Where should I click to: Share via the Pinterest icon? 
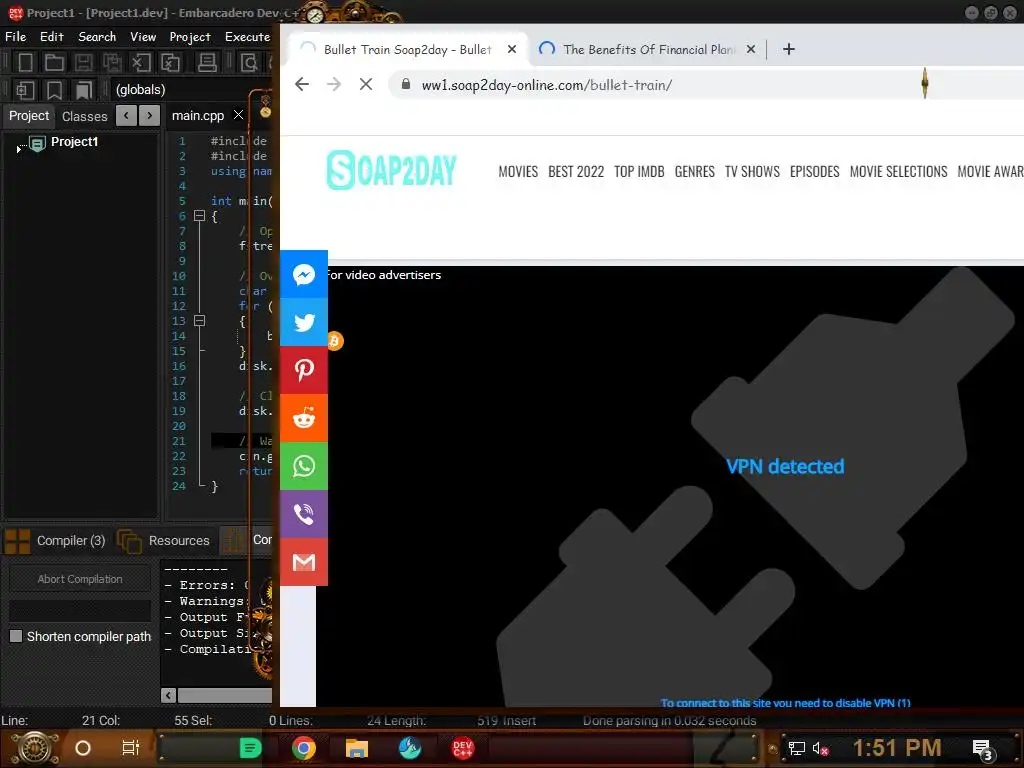[304, 370]
